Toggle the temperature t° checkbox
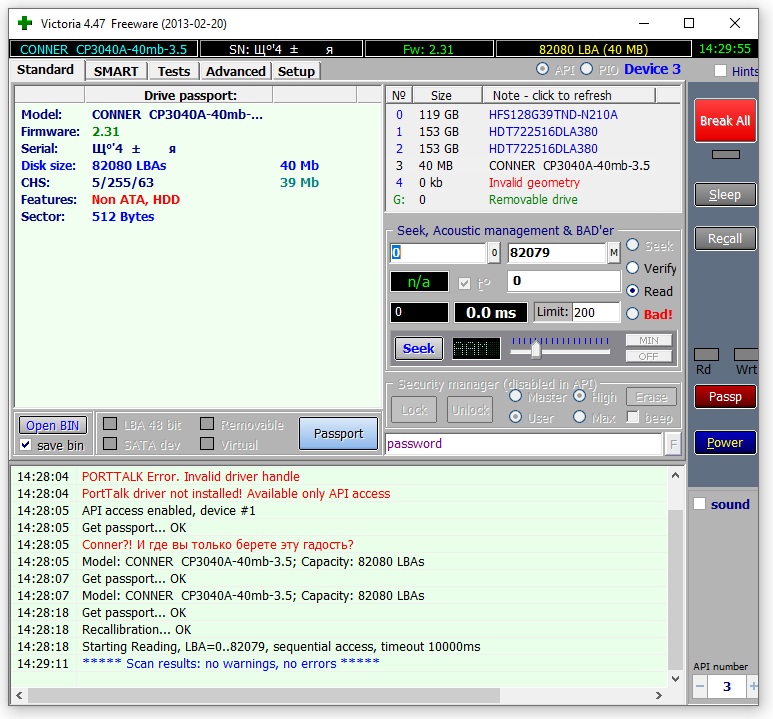Viewport: 773px width, 719px height. tap(464, 283)
